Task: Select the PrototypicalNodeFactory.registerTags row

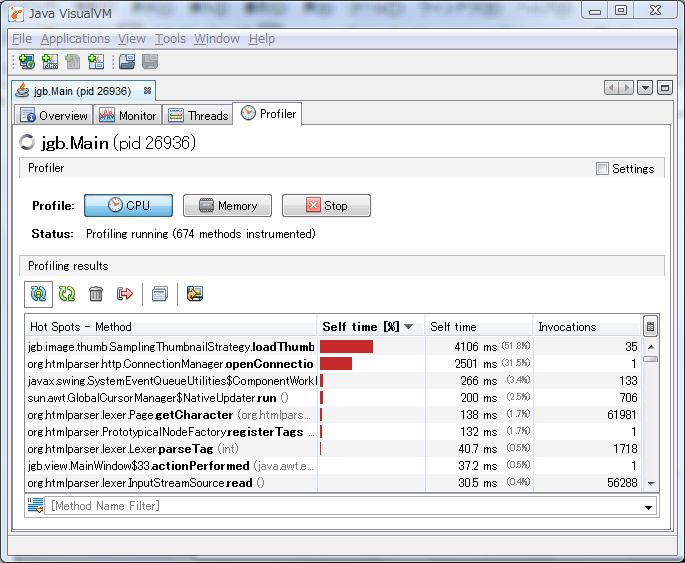Action: point(333,432)
